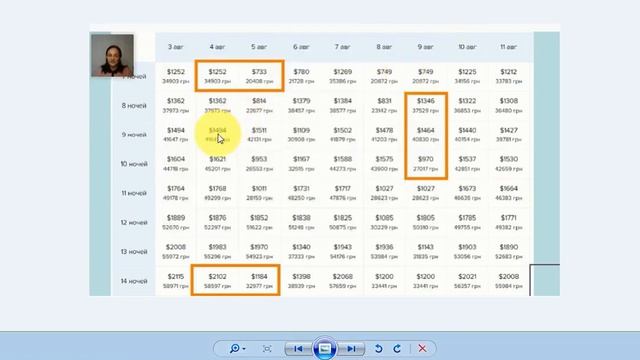
Task: Delete the photo with red X
Action: point(422,349)
